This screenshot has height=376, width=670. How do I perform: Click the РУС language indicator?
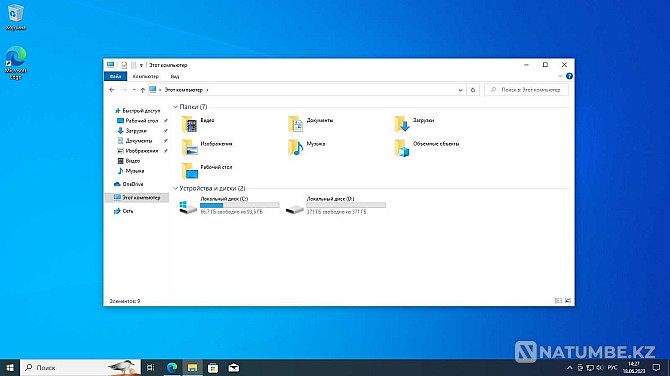(x=612, y=367)
